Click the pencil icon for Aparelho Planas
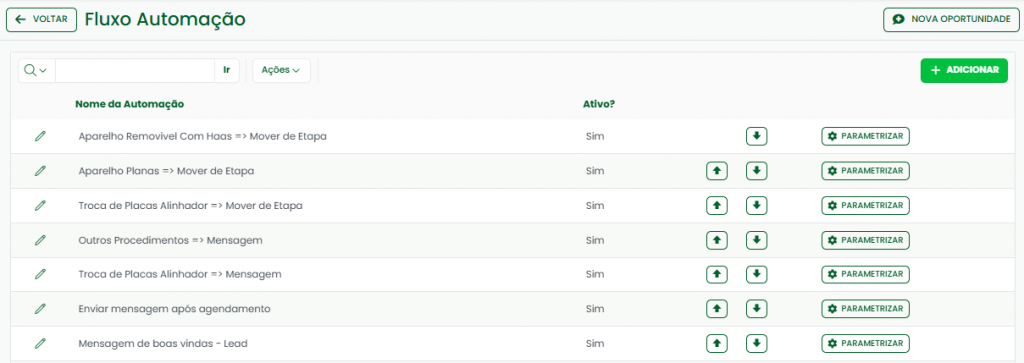The image size is (1024, 363). click(40, 170)
